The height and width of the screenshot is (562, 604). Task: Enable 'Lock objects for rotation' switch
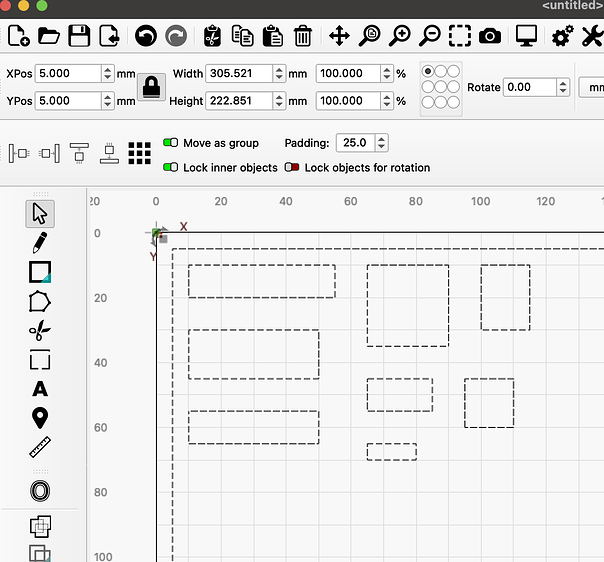tap(292, 167)
